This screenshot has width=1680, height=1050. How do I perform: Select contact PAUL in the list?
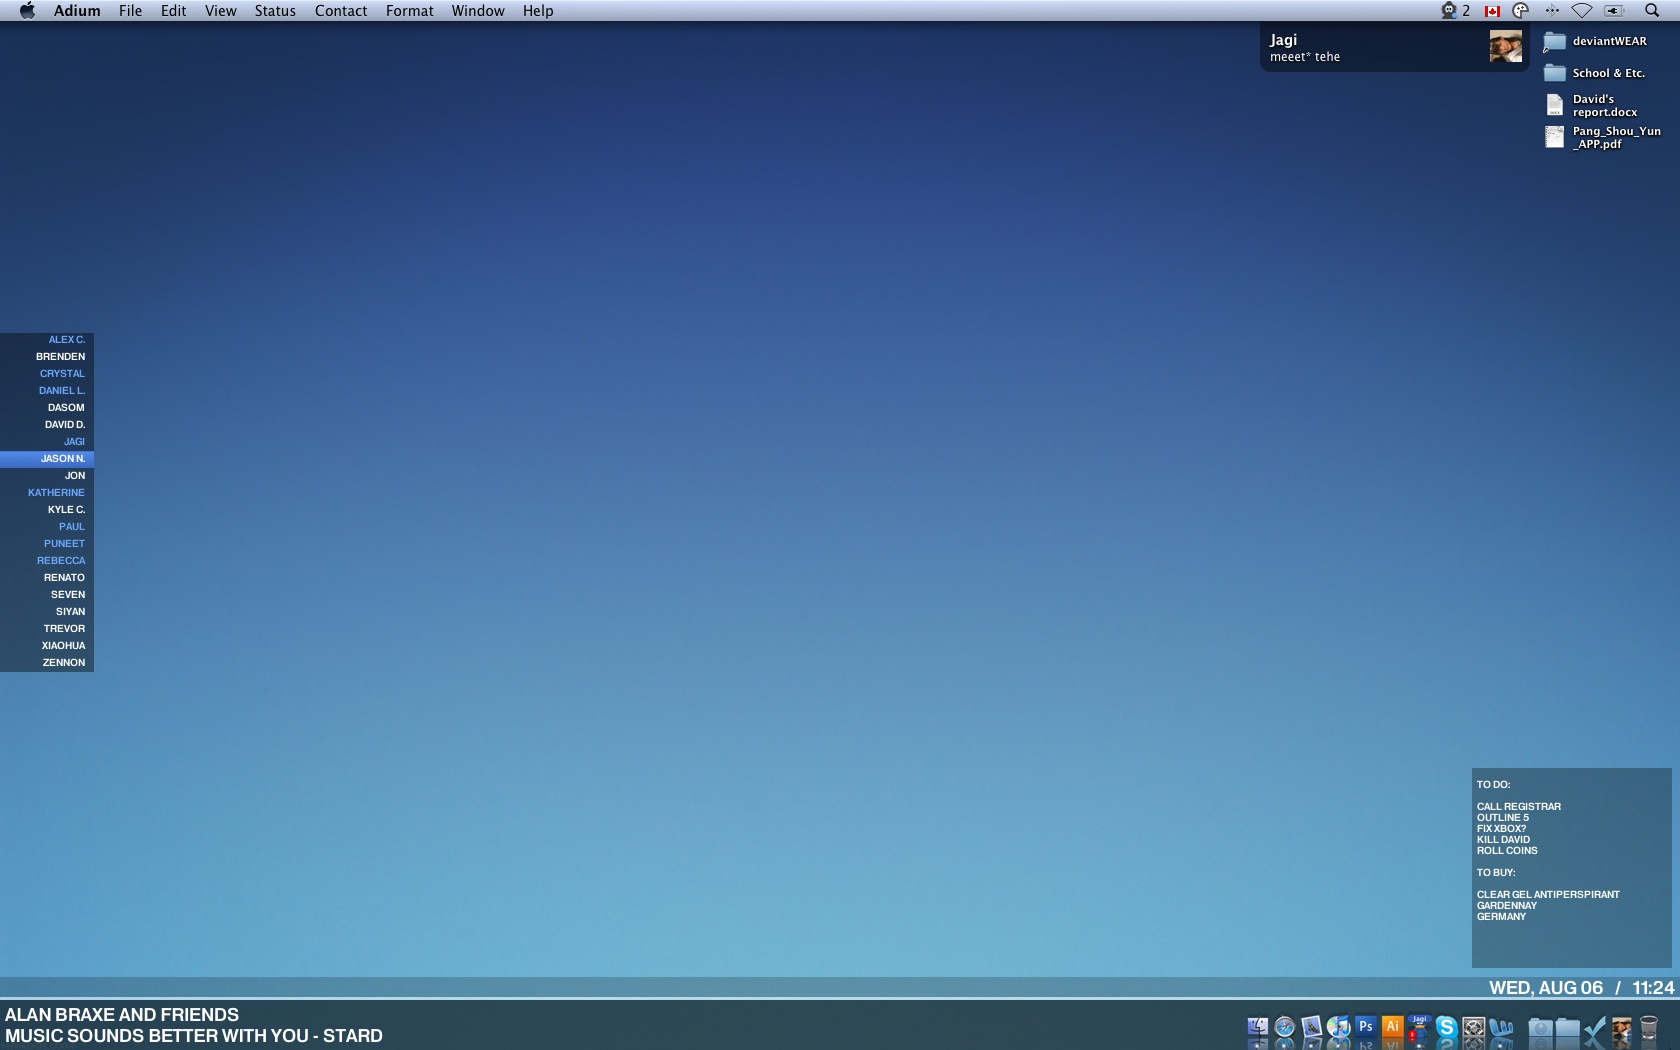click(x=47, y=527)
